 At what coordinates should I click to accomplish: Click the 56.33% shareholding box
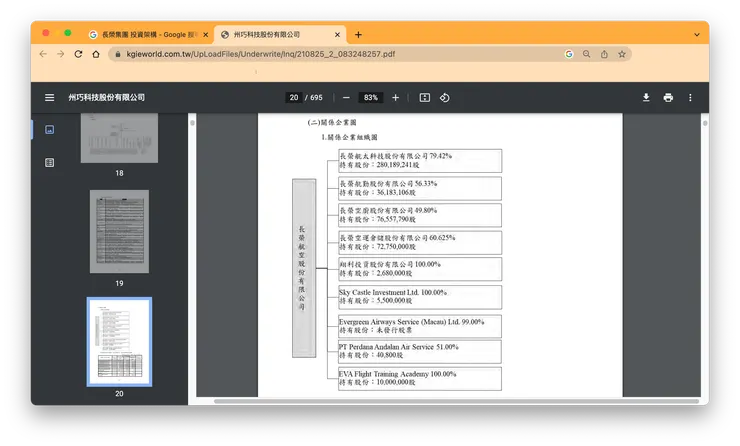pyautogui.click(x=420, y=188)
